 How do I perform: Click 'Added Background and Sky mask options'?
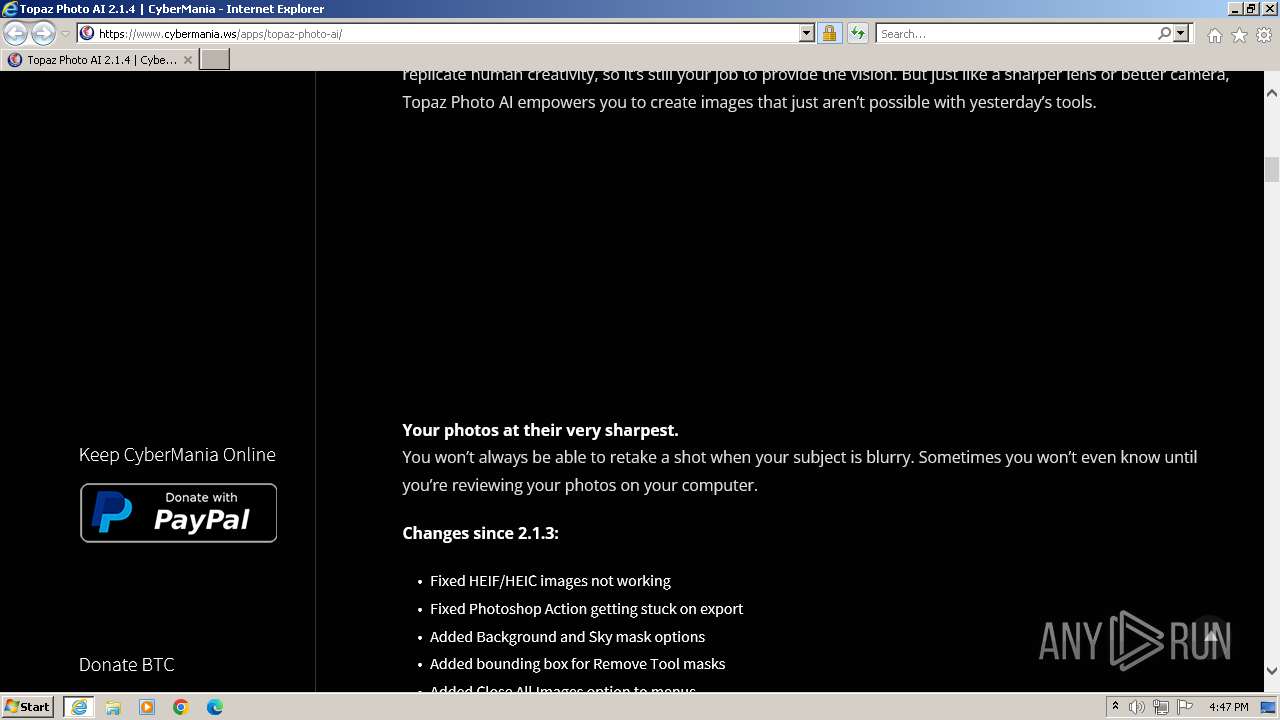567,637
